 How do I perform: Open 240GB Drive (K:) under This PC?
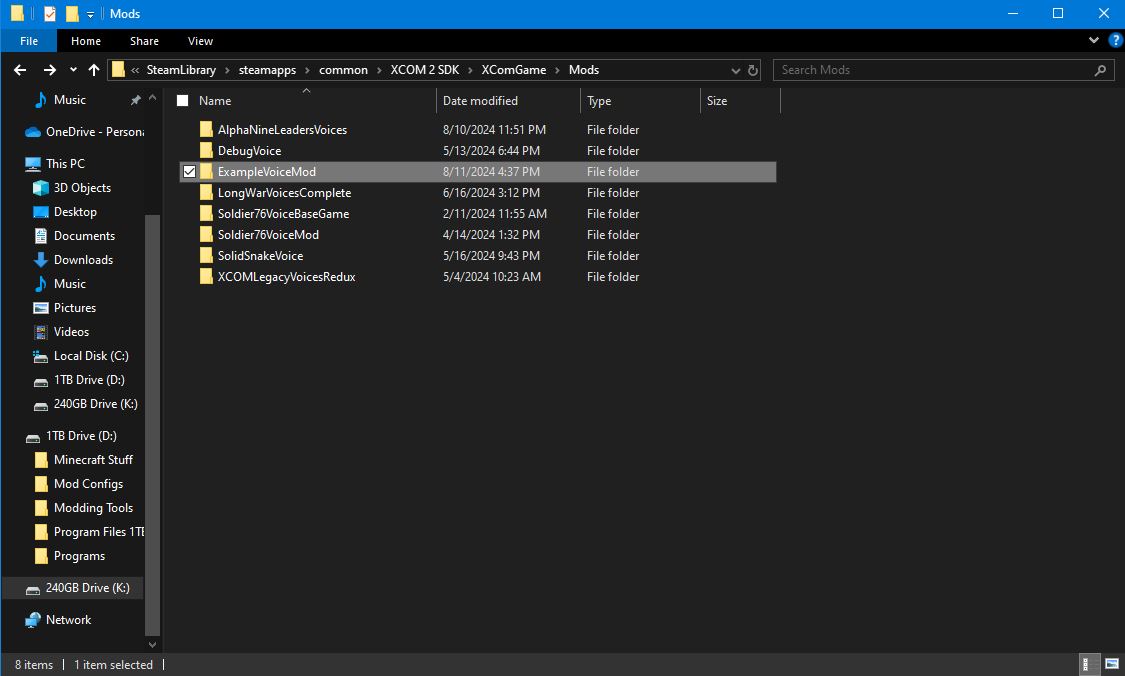click(95, 404)
